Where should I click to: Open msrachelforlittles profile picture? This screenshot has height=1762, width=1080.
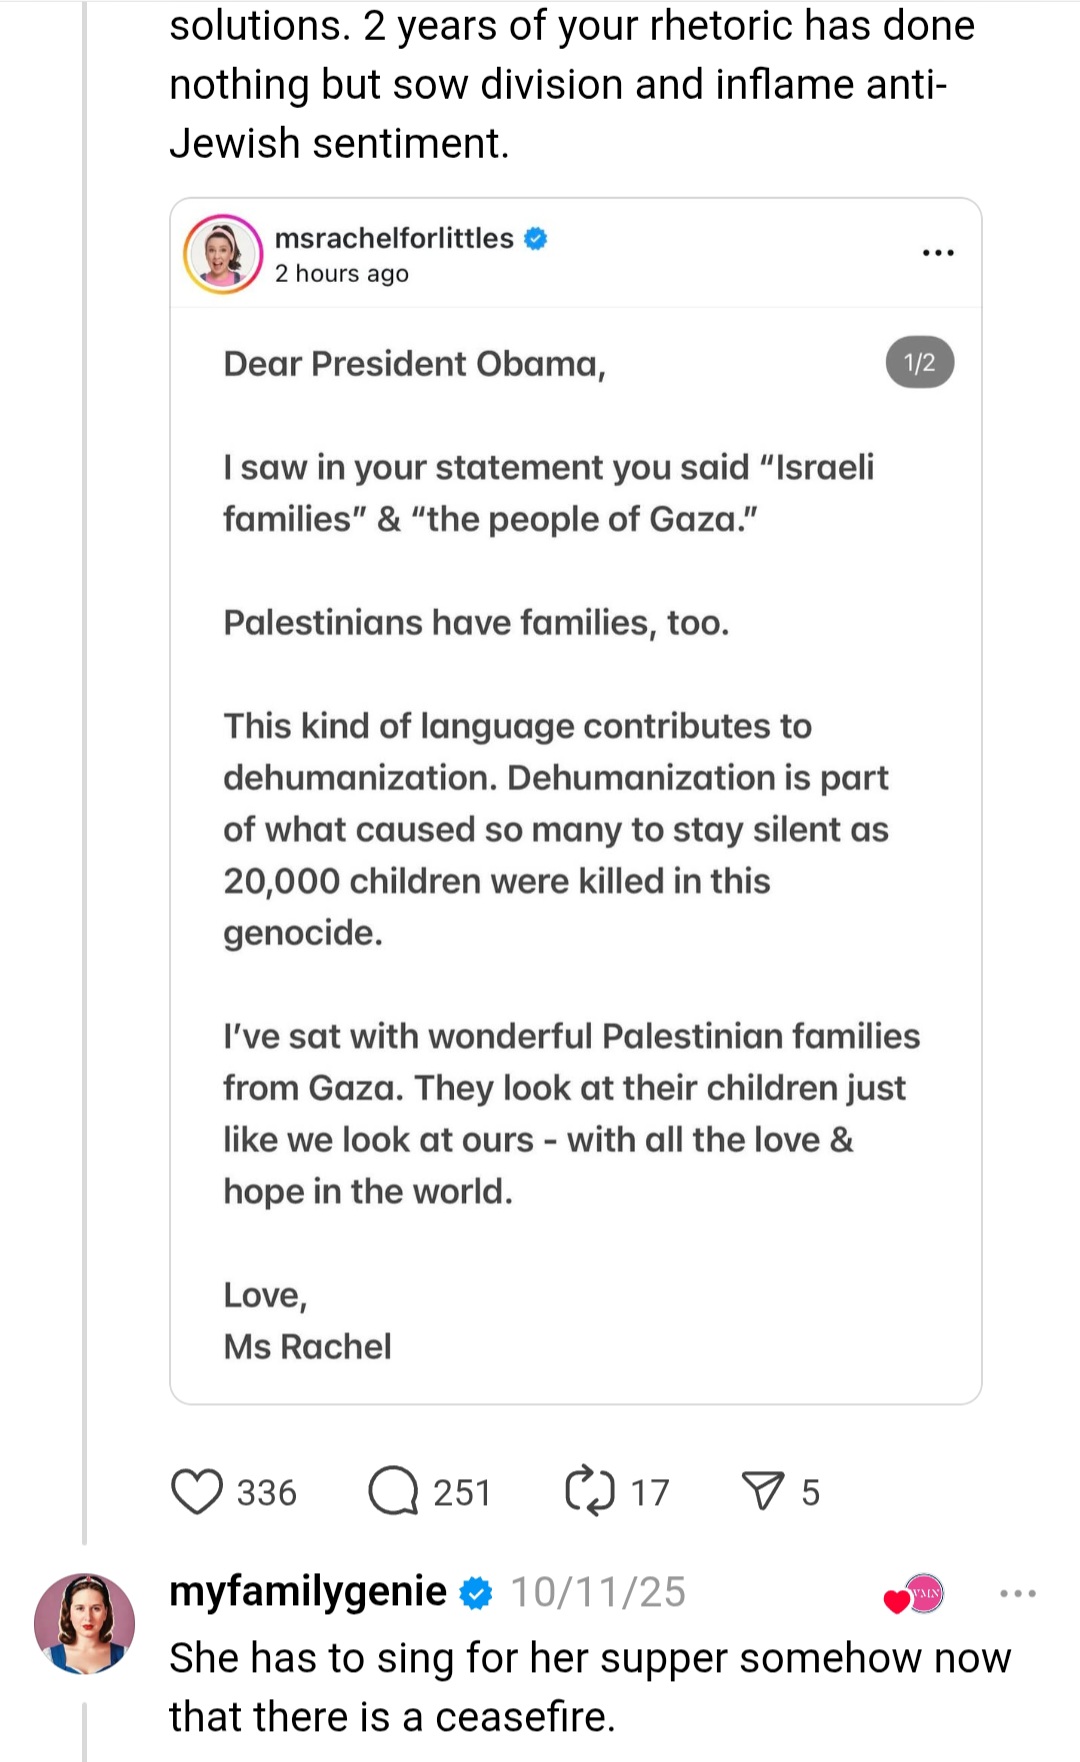pyautogui.click(x=223, y=254)
